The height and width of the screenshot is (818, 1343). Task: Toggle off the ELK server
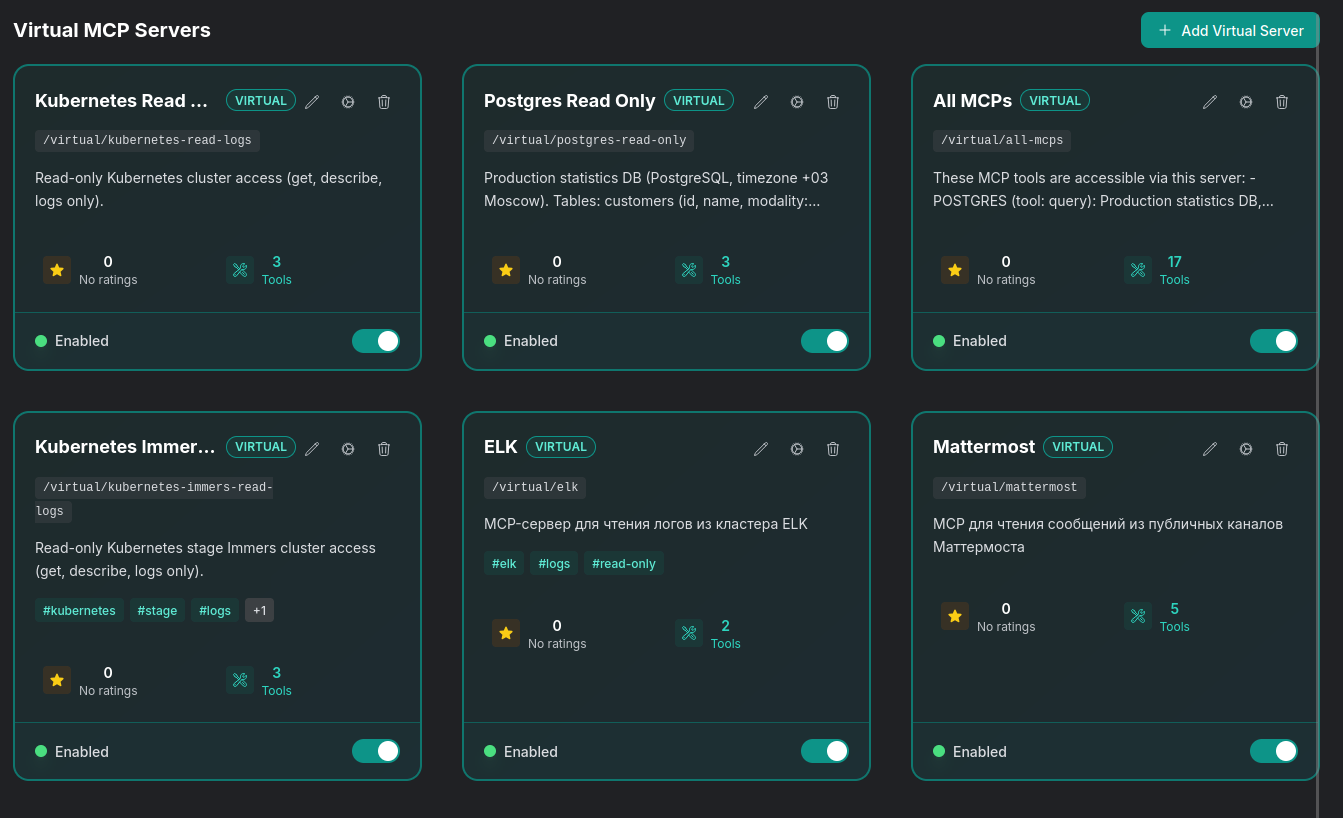tap(825, 751)
